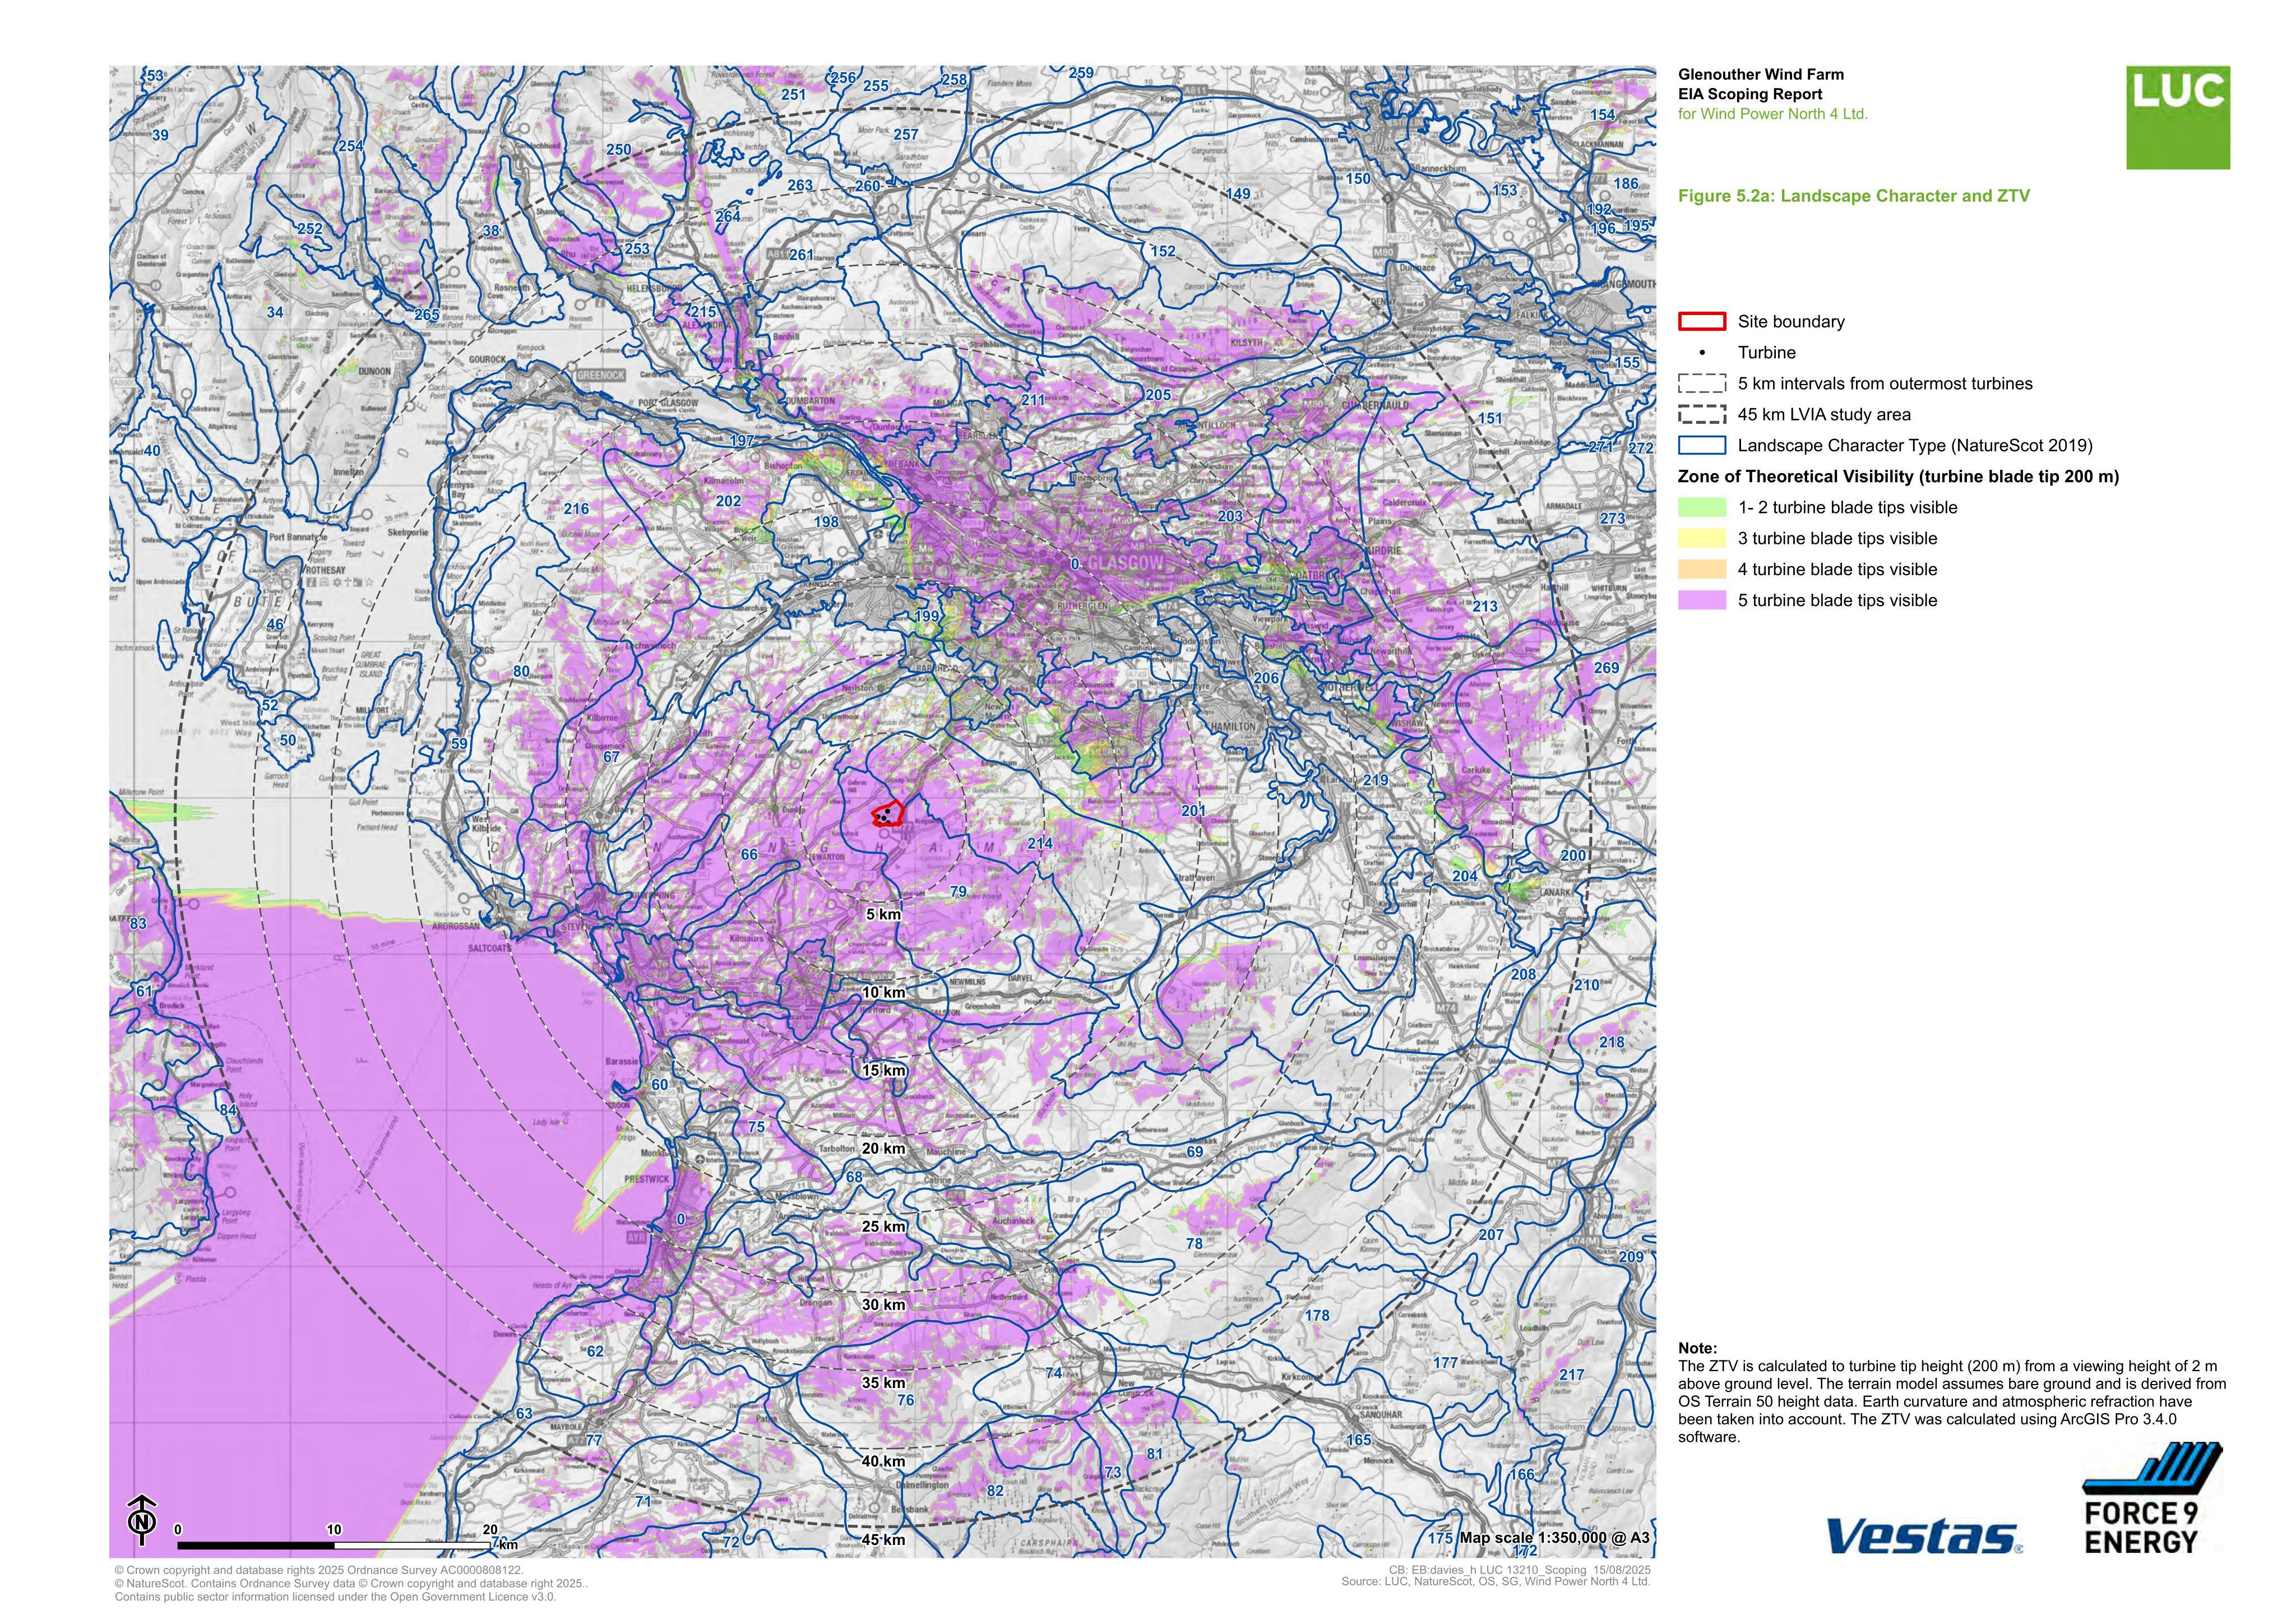Click the orange 4 turbine blade tips swatch
2296x1624 pixels.
(1702, 570)
